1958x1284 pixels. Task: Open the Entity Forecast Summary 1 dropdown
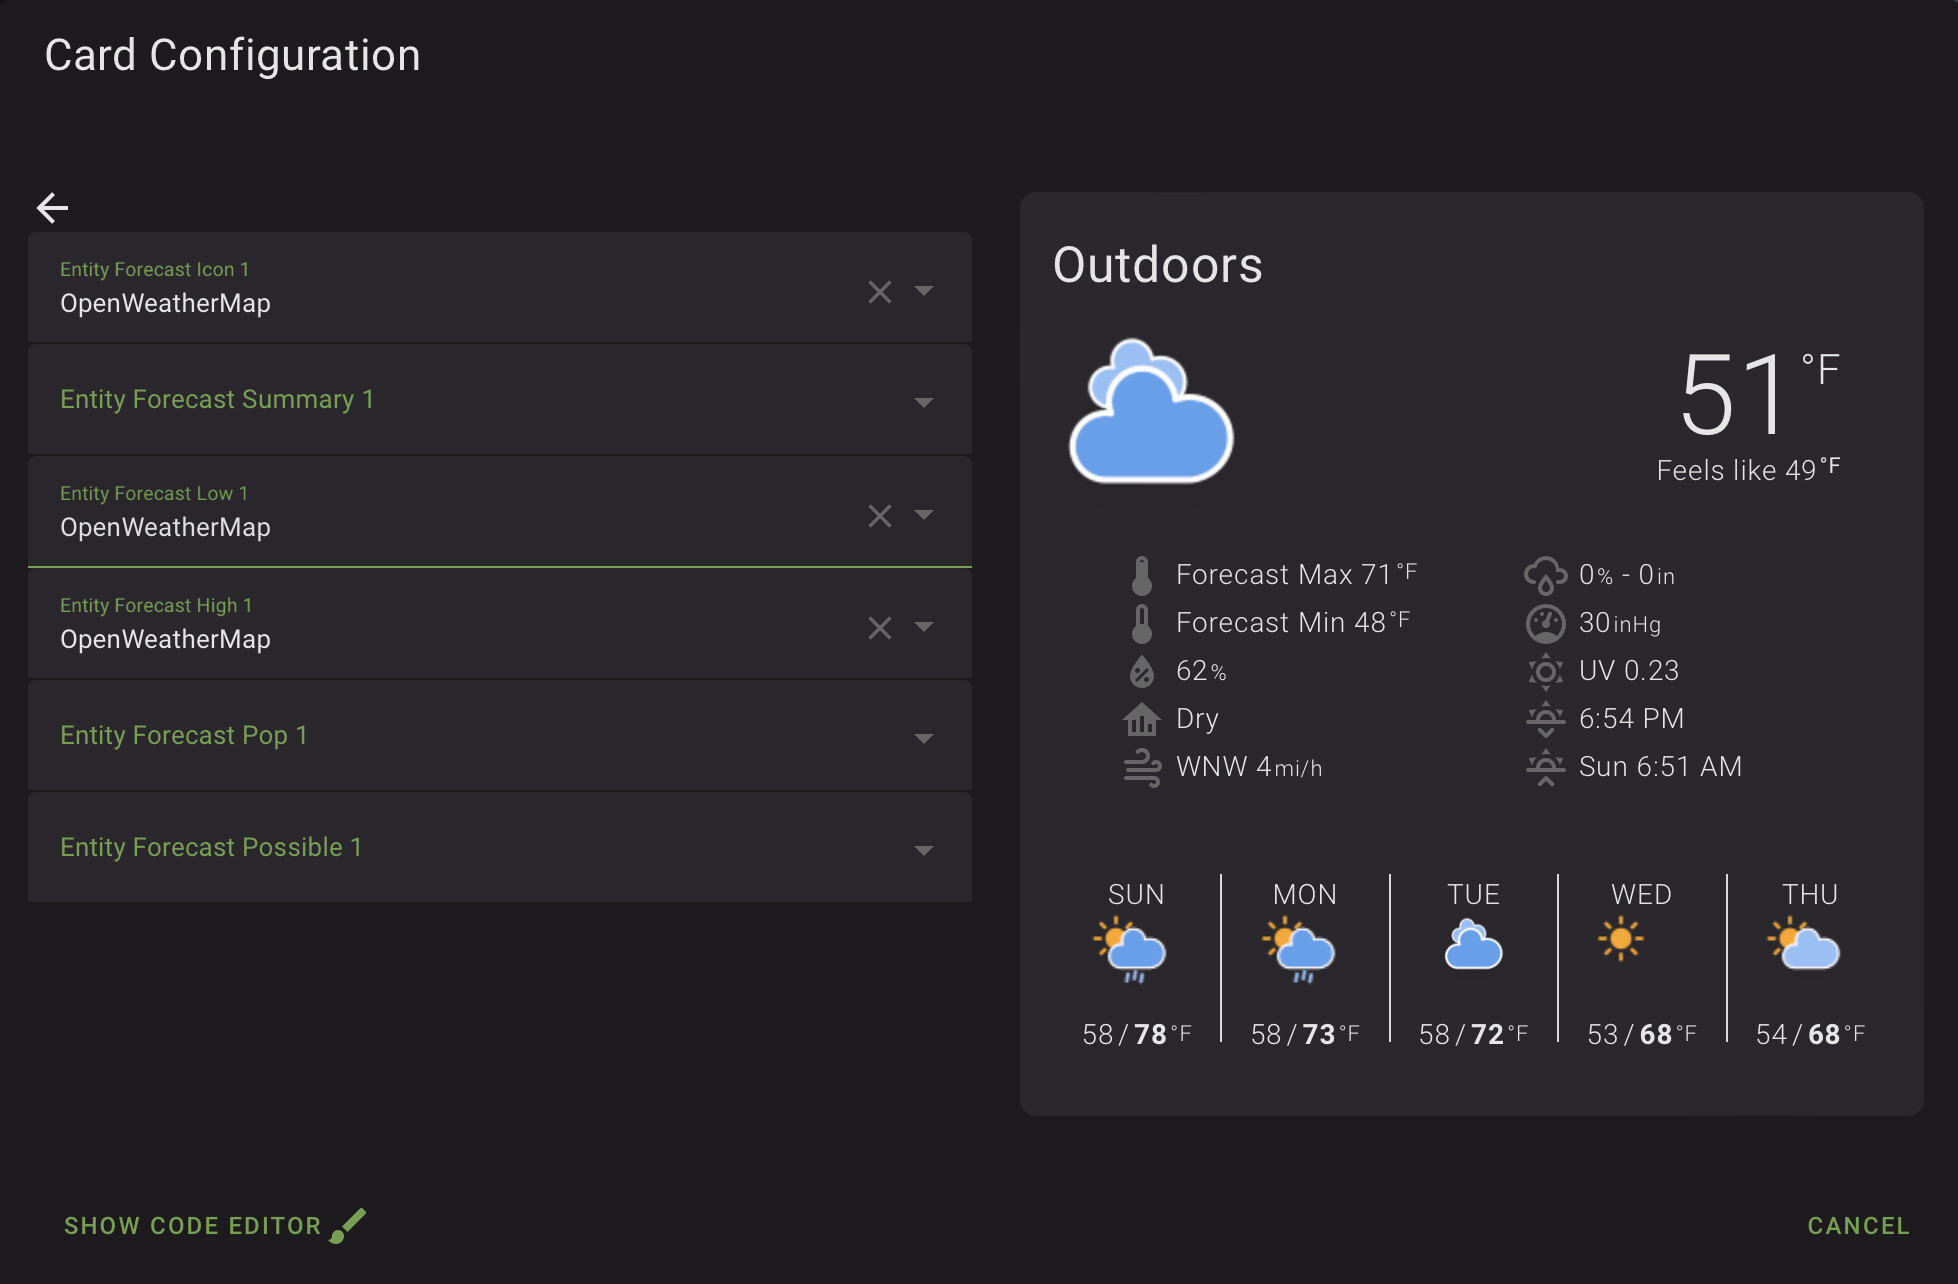tap(923, 402)
